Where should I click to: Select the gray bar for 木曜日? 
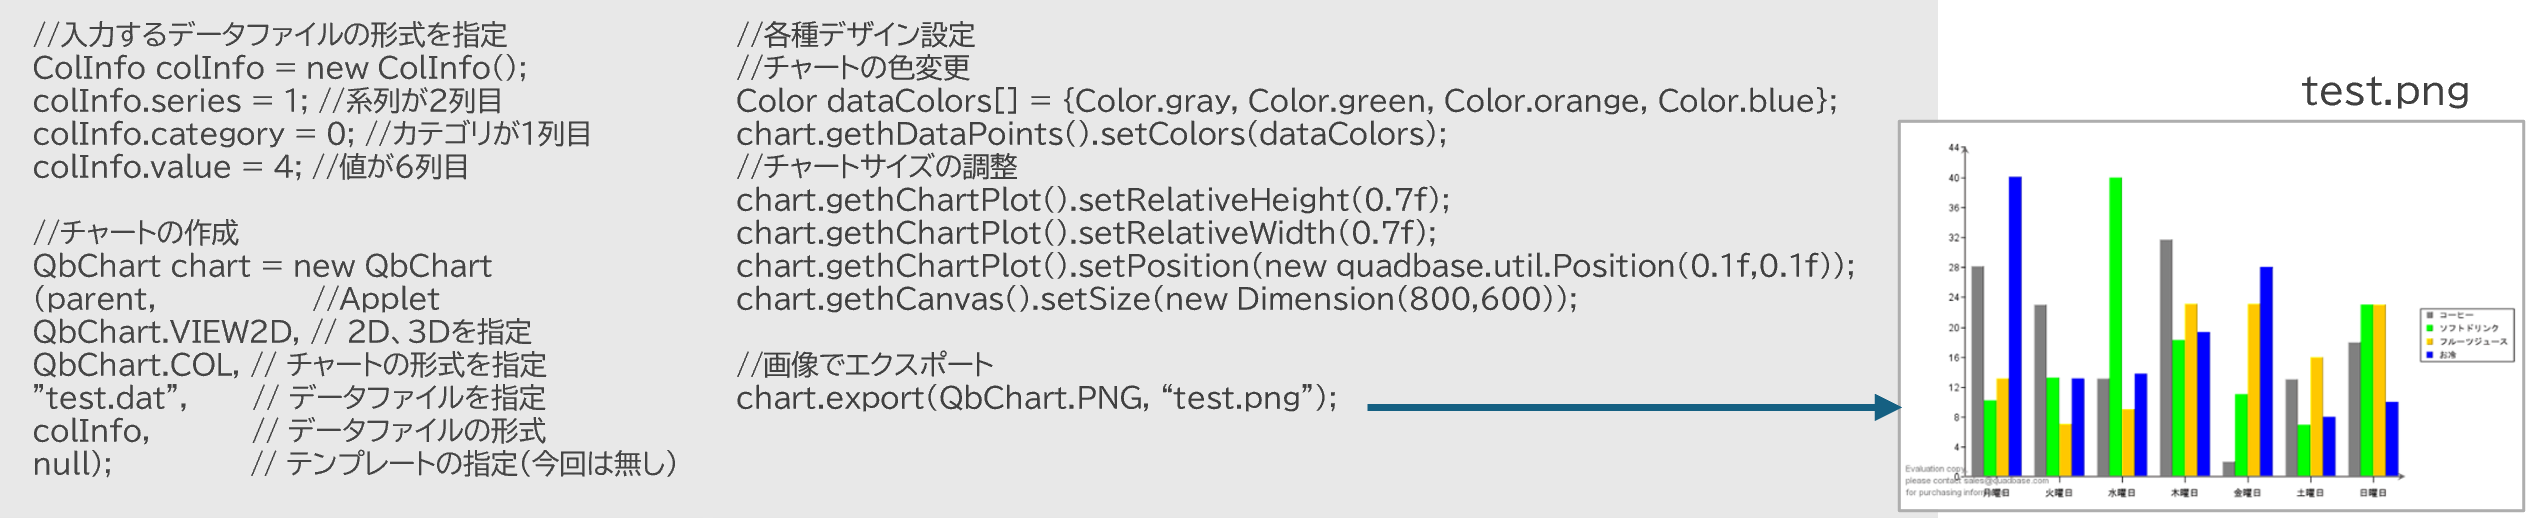[2166, 358]
